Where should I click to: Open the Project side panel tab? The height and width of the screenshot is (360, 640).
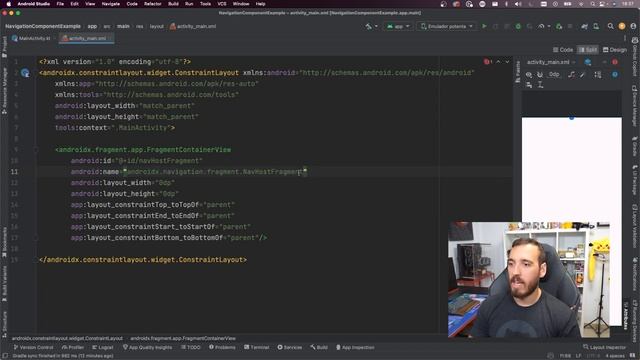click(4, 46)
